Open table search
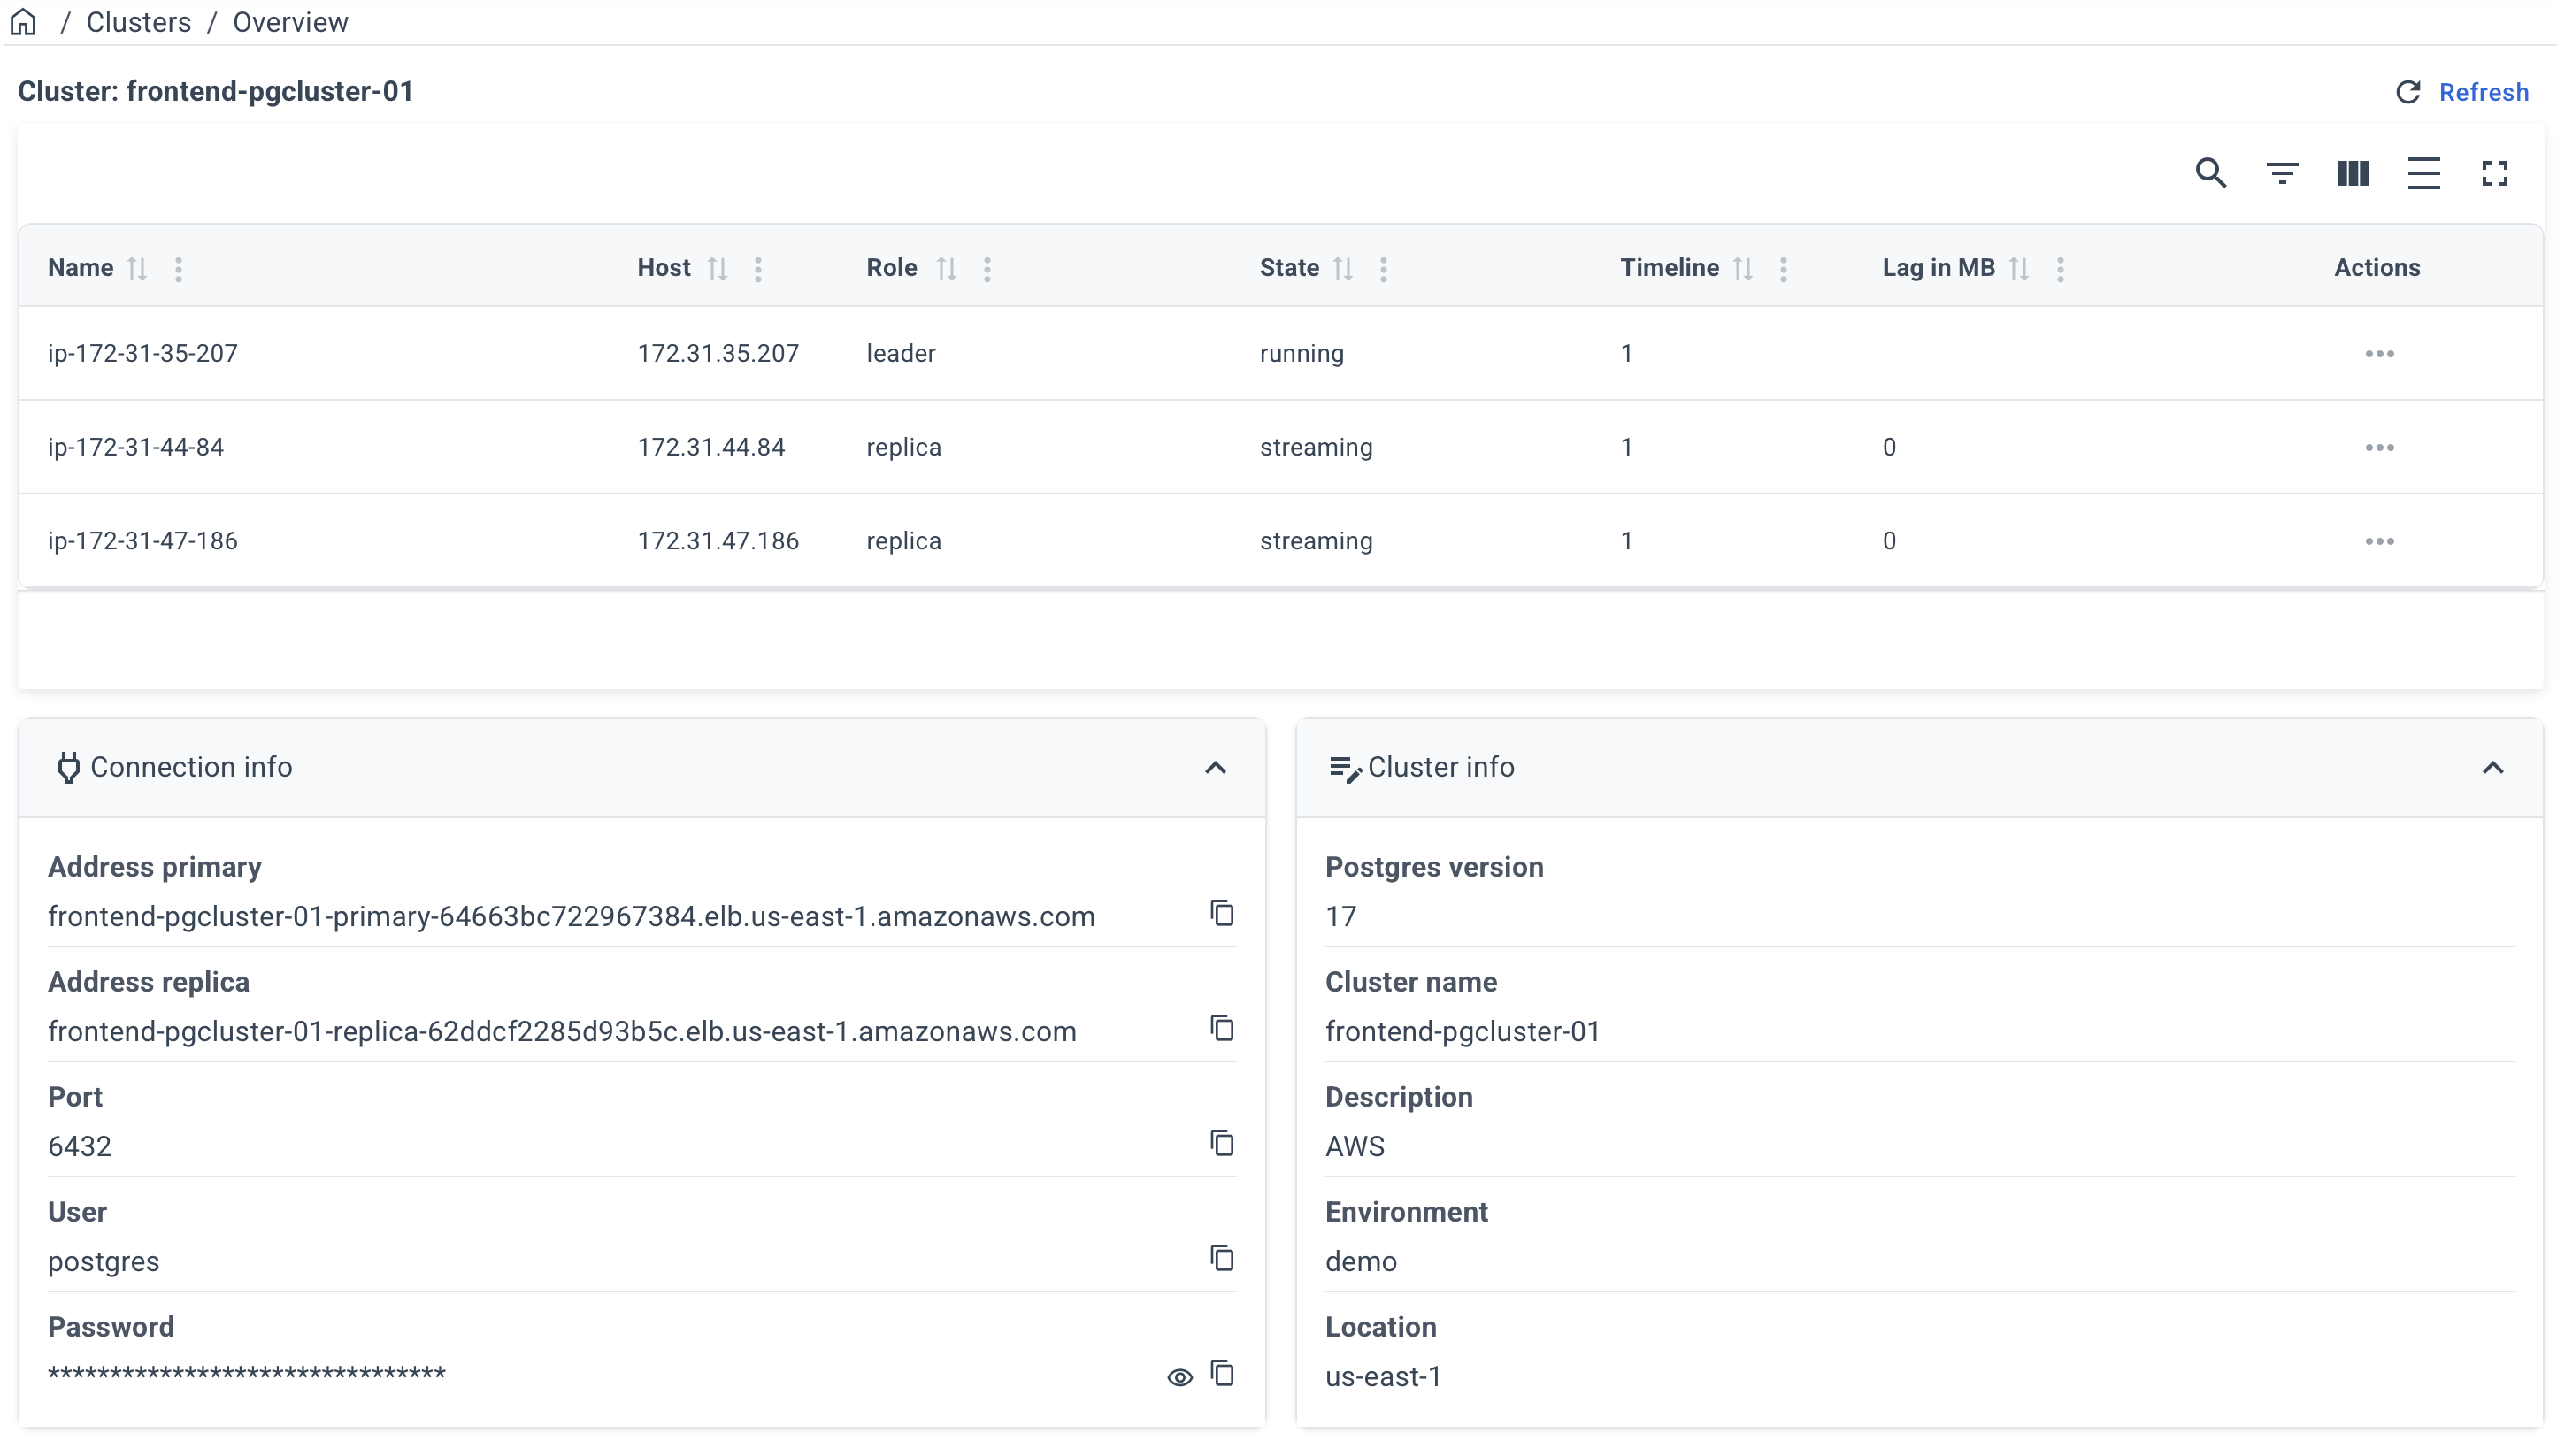The width and height of the screenshot is (2557, 1456). (x=2211, y=173)
